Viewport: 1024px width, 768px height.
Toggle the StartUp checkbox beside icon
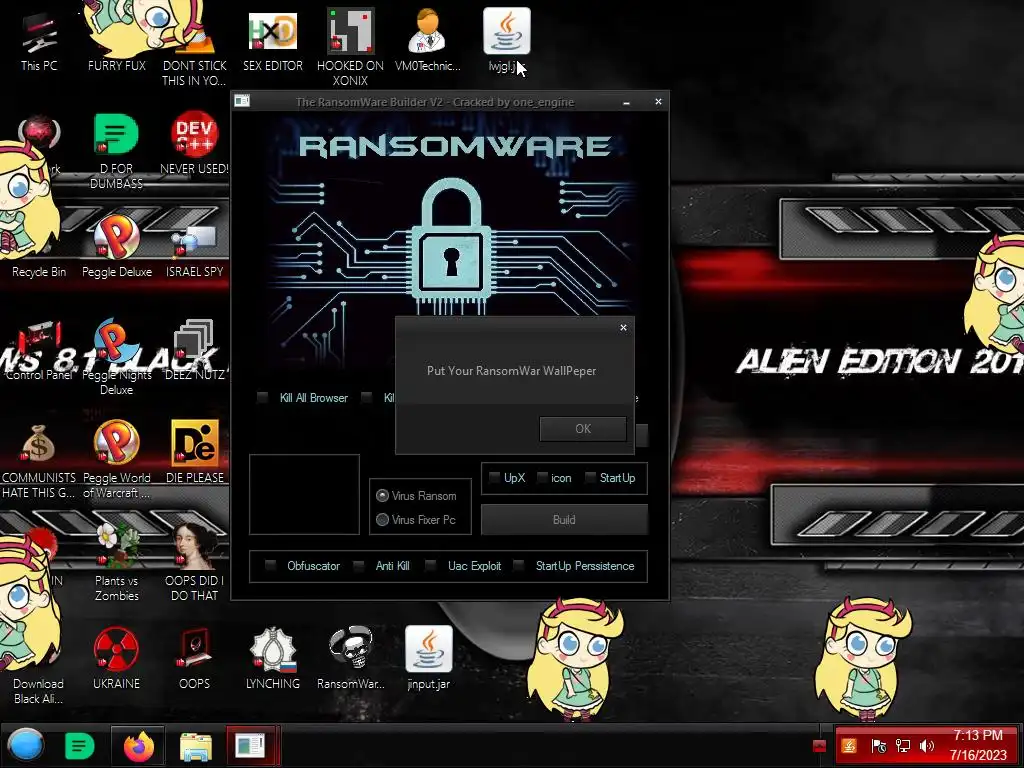590,478
